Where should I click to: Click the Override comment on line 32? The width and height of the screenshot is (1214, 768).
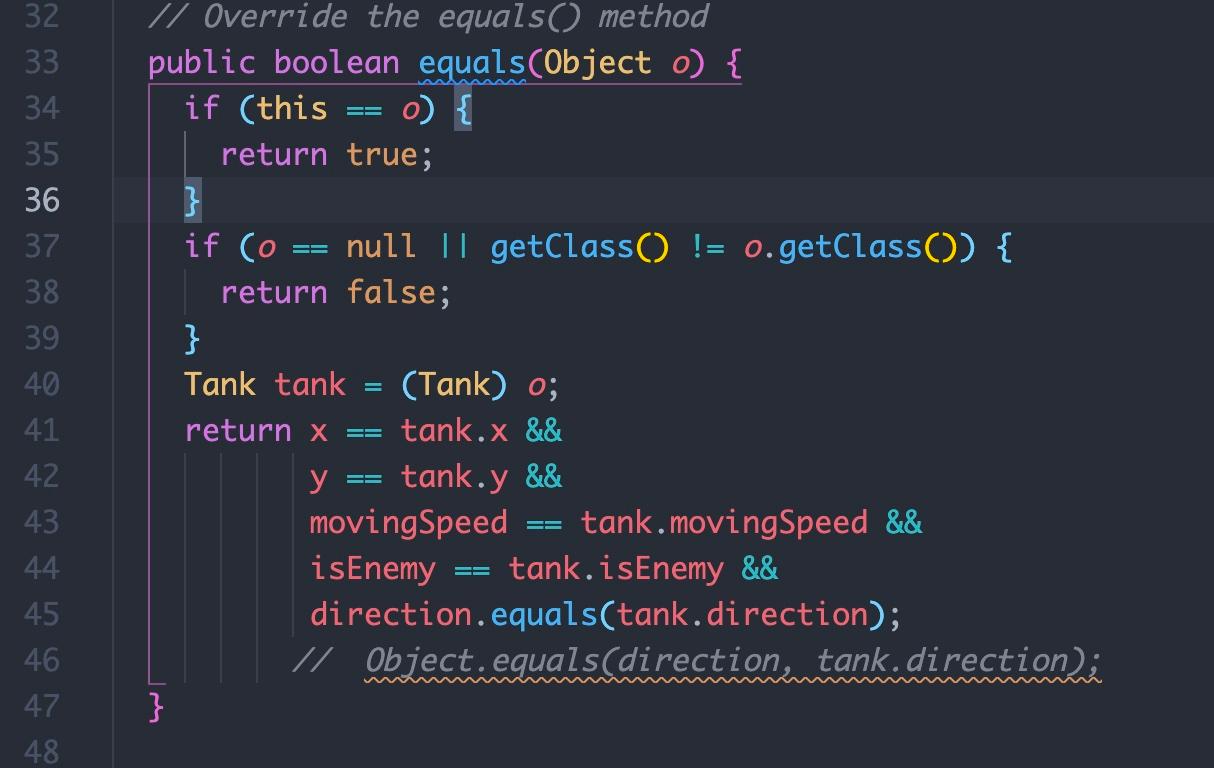(428, 16)
